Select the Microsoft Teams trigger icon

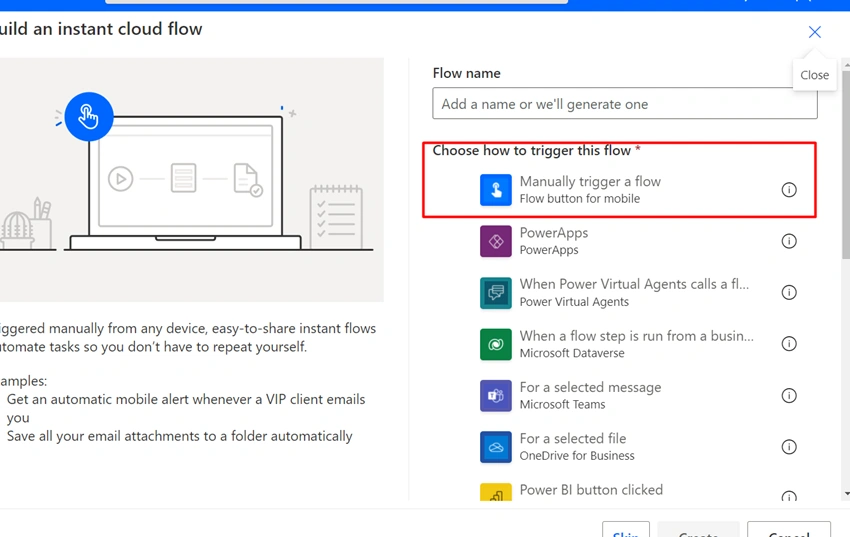pyautogui.click(x=495, y=396)
